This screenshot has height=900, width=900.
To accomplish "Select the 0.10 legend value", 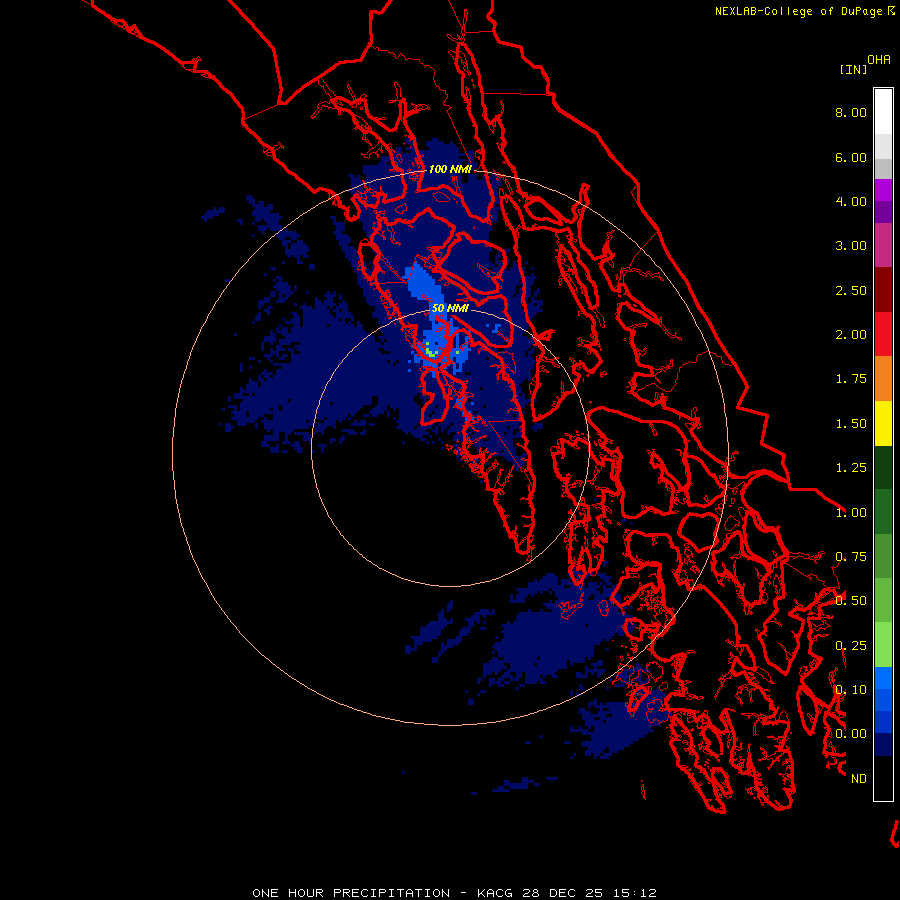I will [x=851, y=690].
